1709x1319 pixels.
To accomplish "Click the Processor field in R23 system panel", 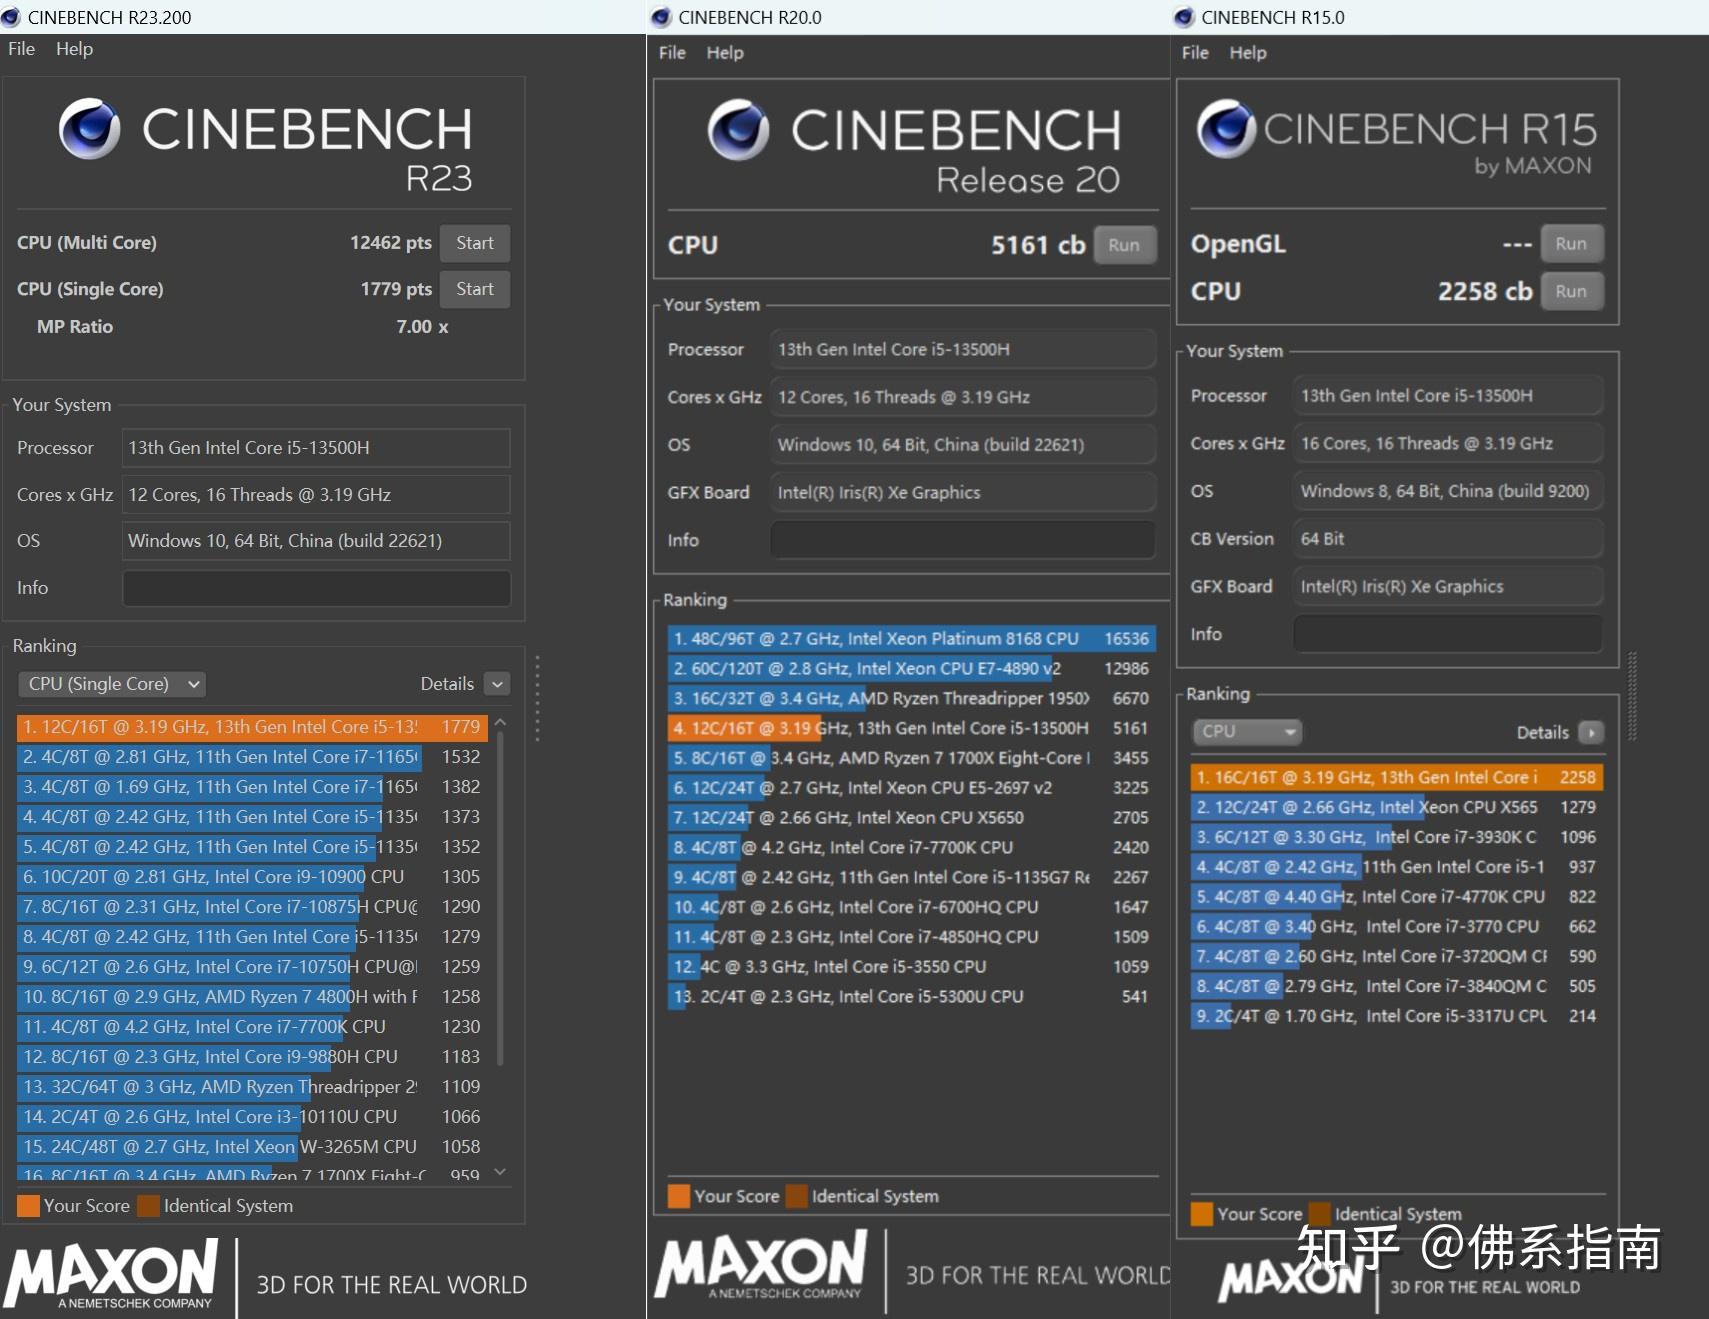I will (316, 448).
